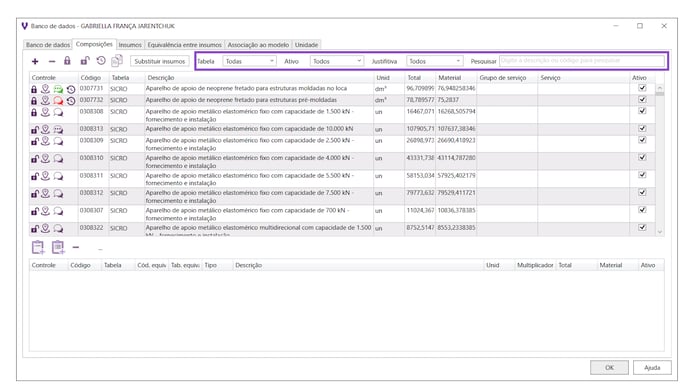Click the location pin icon in row 0307732
Screen dimensions: 688x389
tap(45, 100)
